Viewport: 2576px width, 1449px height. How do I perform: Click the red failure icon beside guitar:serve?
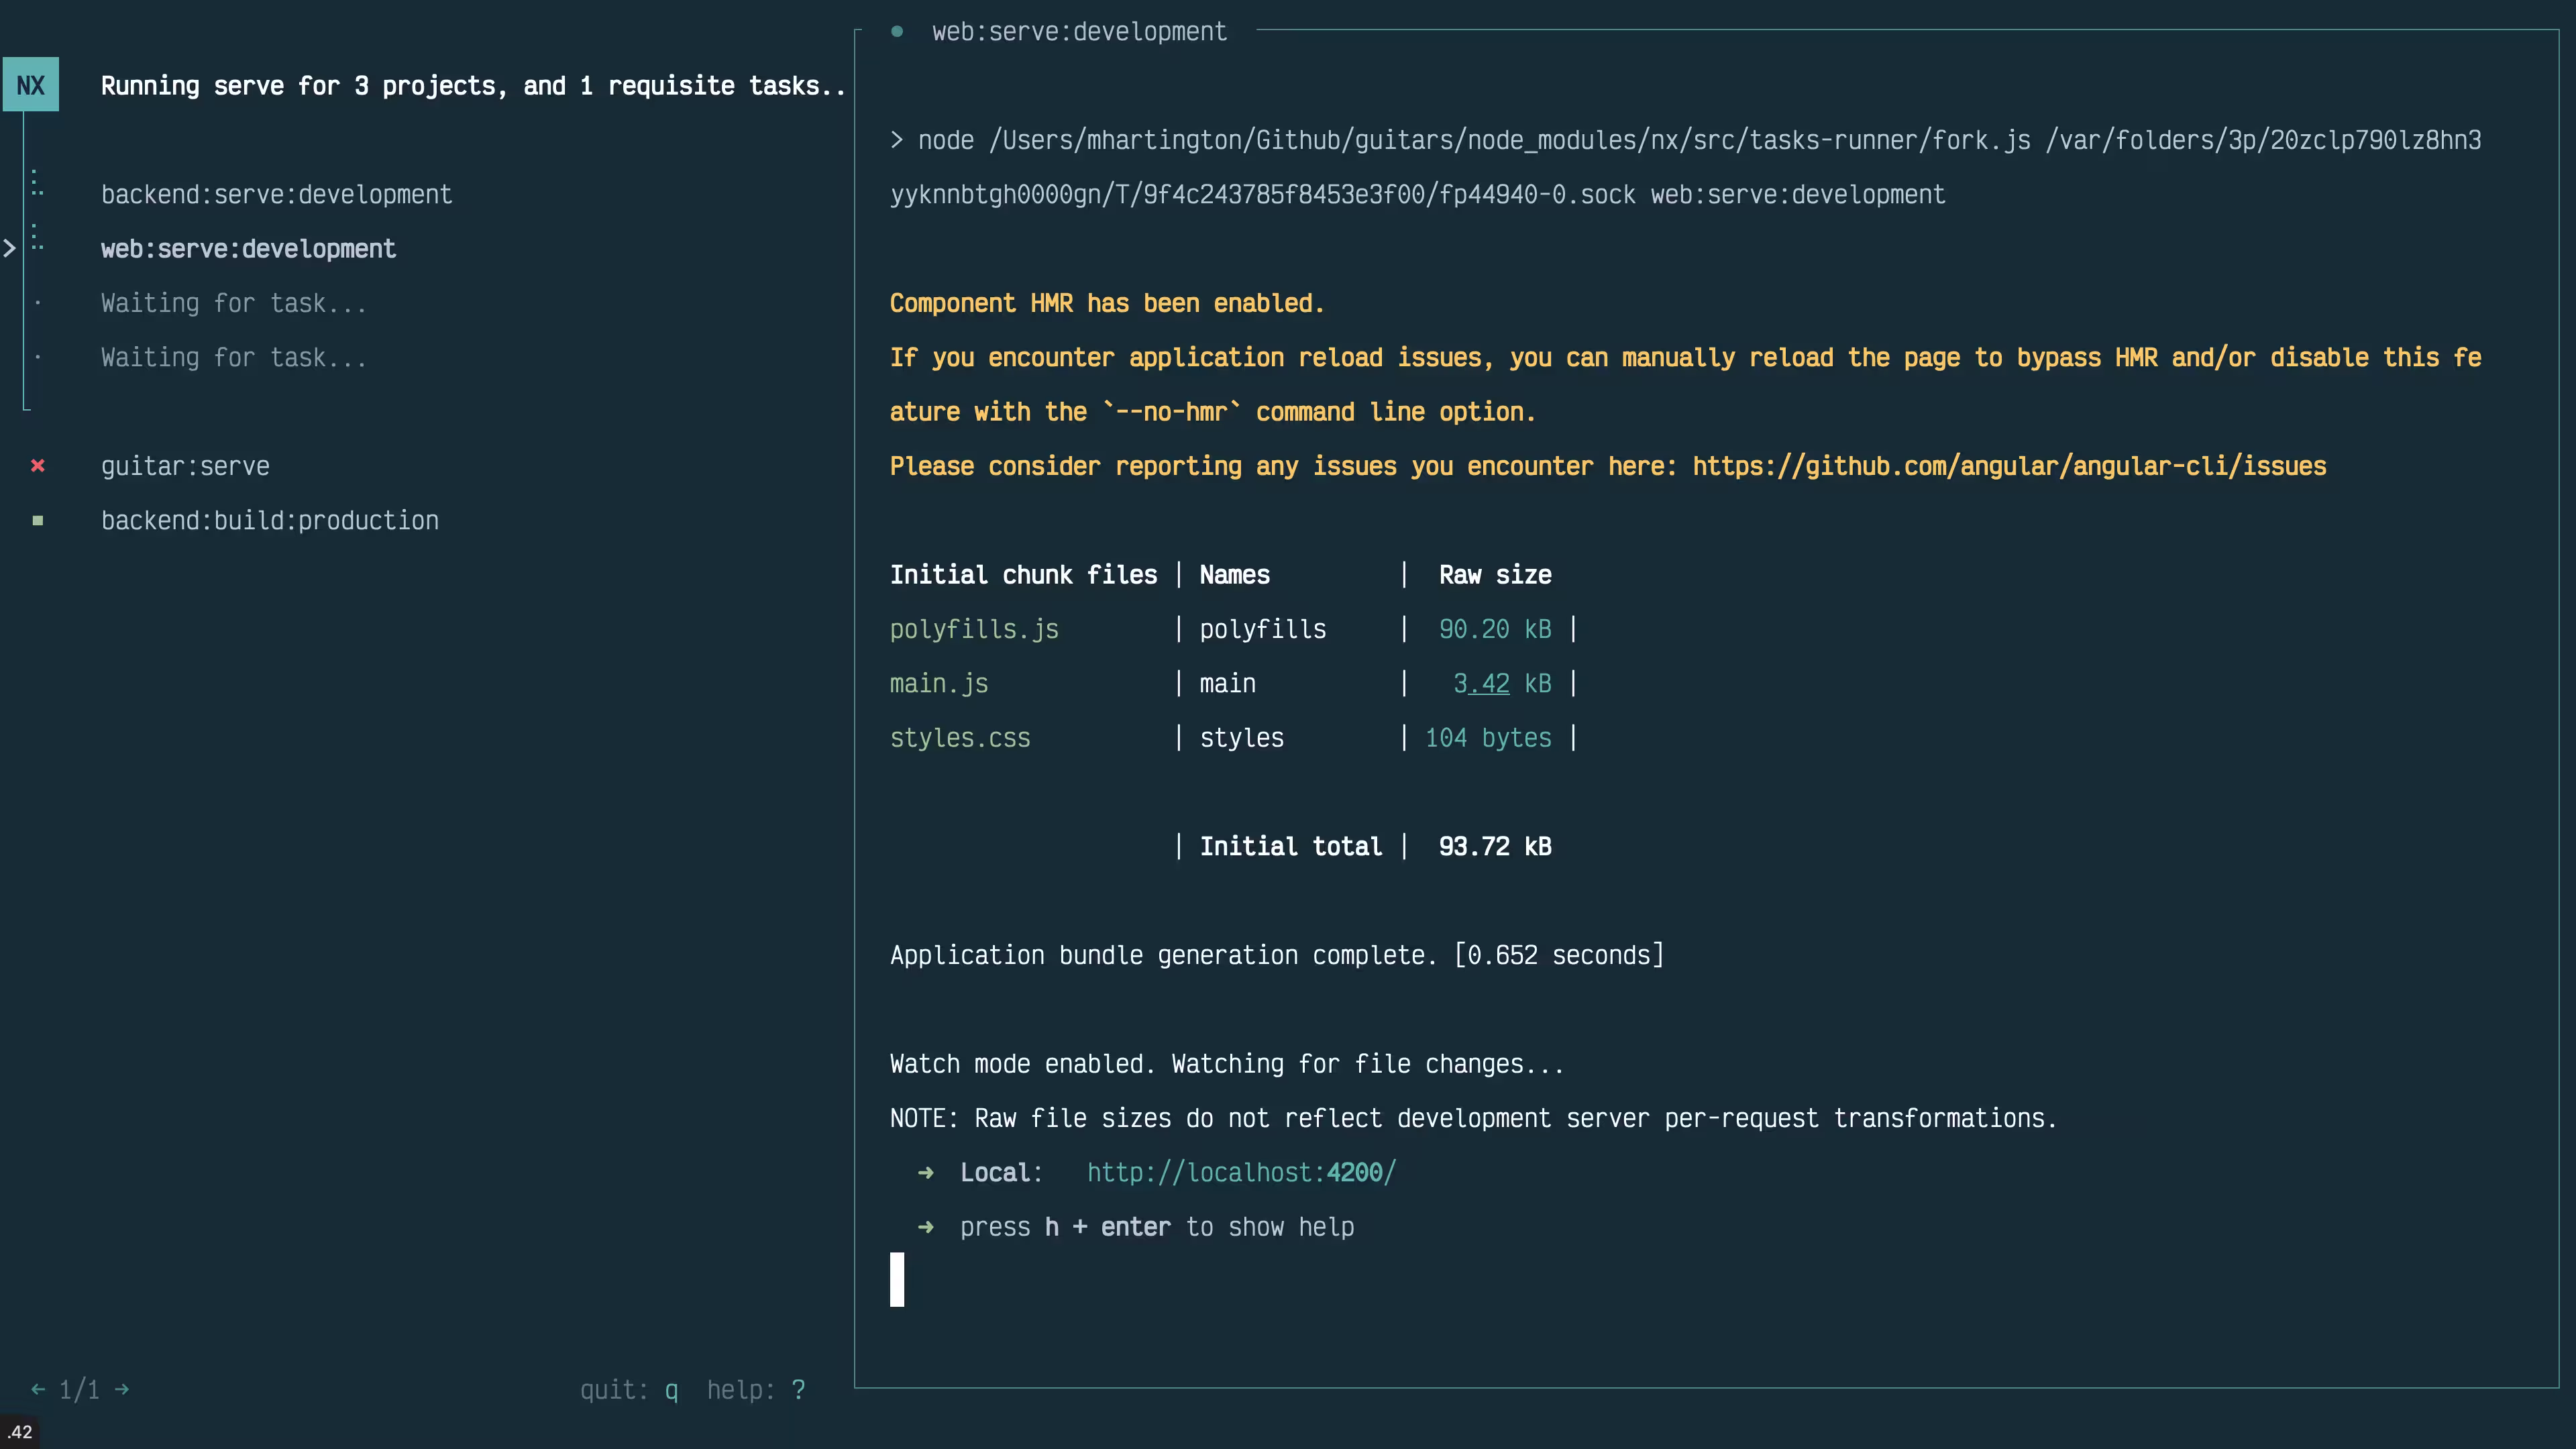[x=38, y=465]
